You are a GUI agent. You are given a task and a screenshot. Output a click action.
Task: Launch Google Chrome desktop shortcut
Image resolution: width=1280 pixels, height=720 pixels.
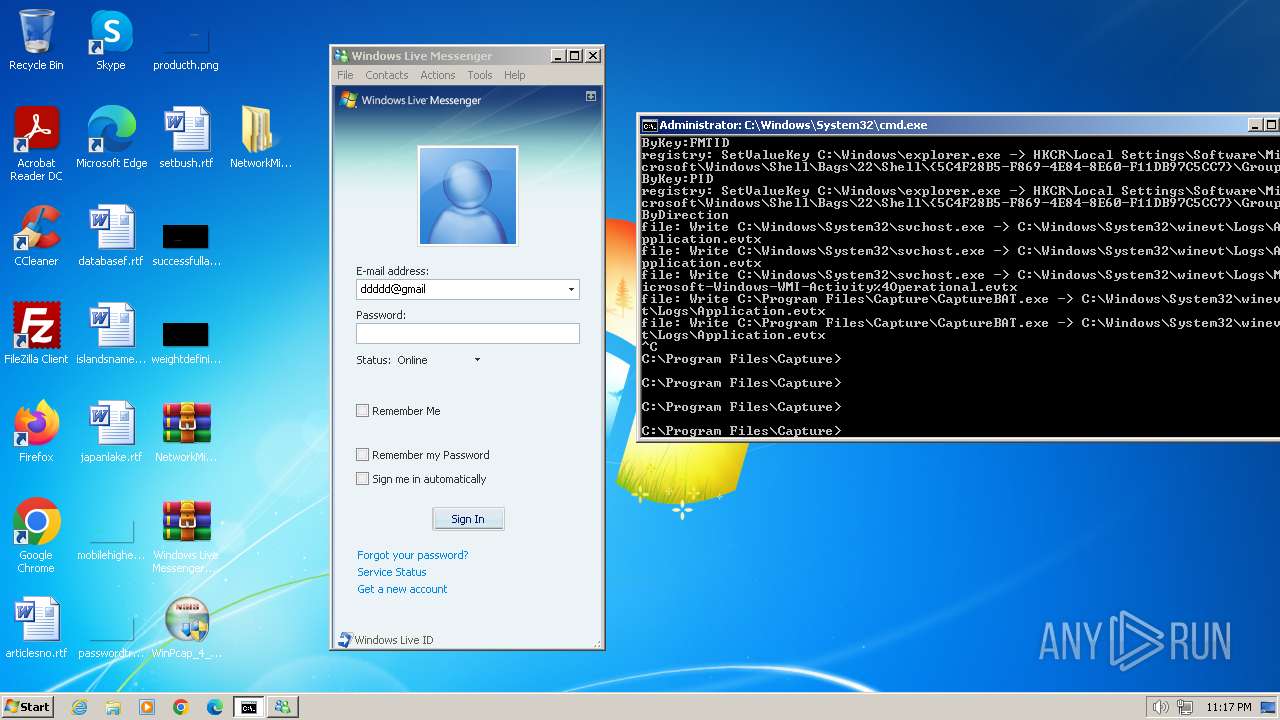[36, 536]
